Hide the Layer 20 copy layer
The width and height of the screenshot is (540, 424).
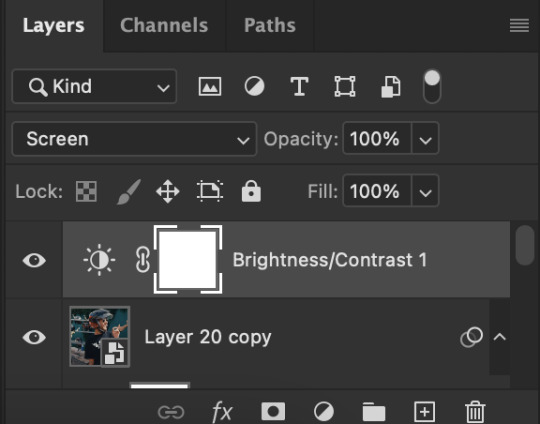pos(34,337)
